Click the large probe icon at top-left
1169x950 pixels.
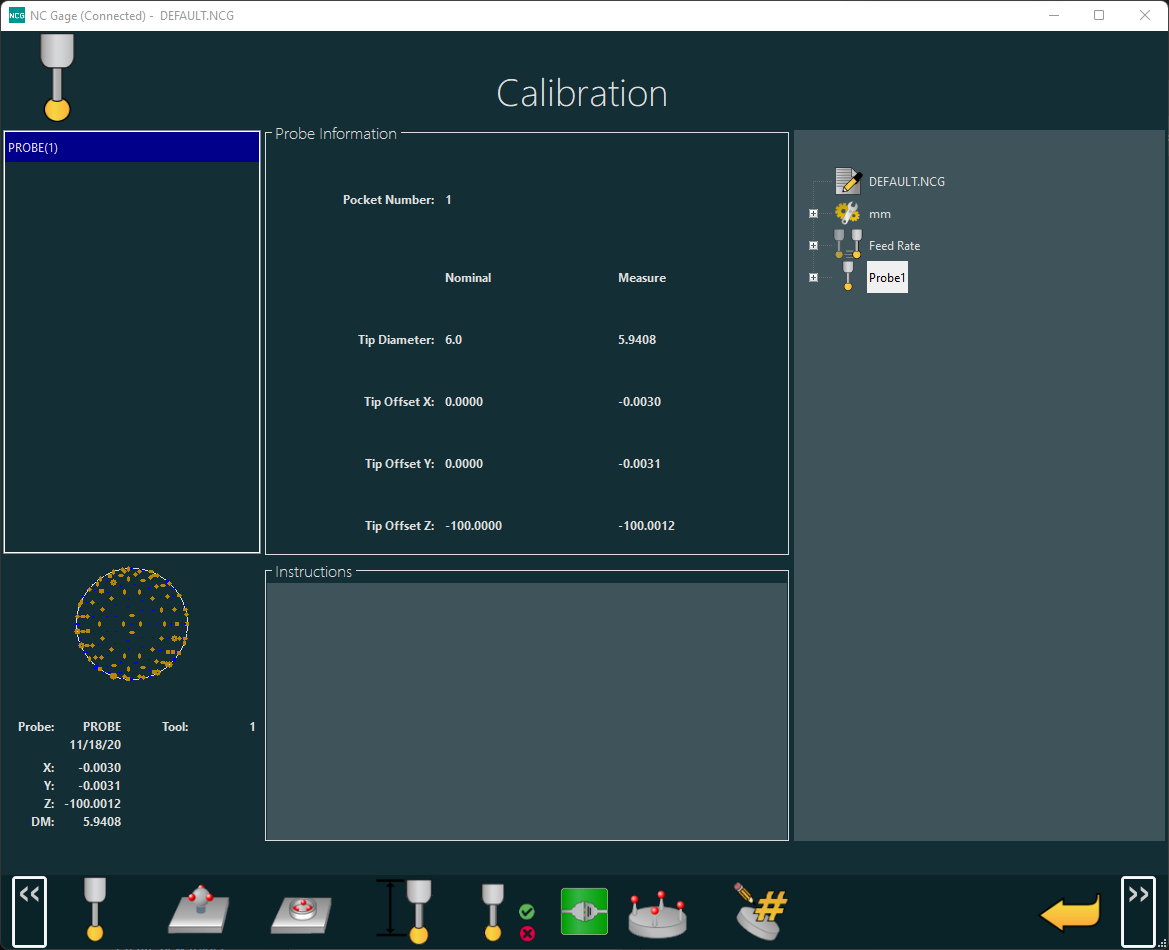57,78
